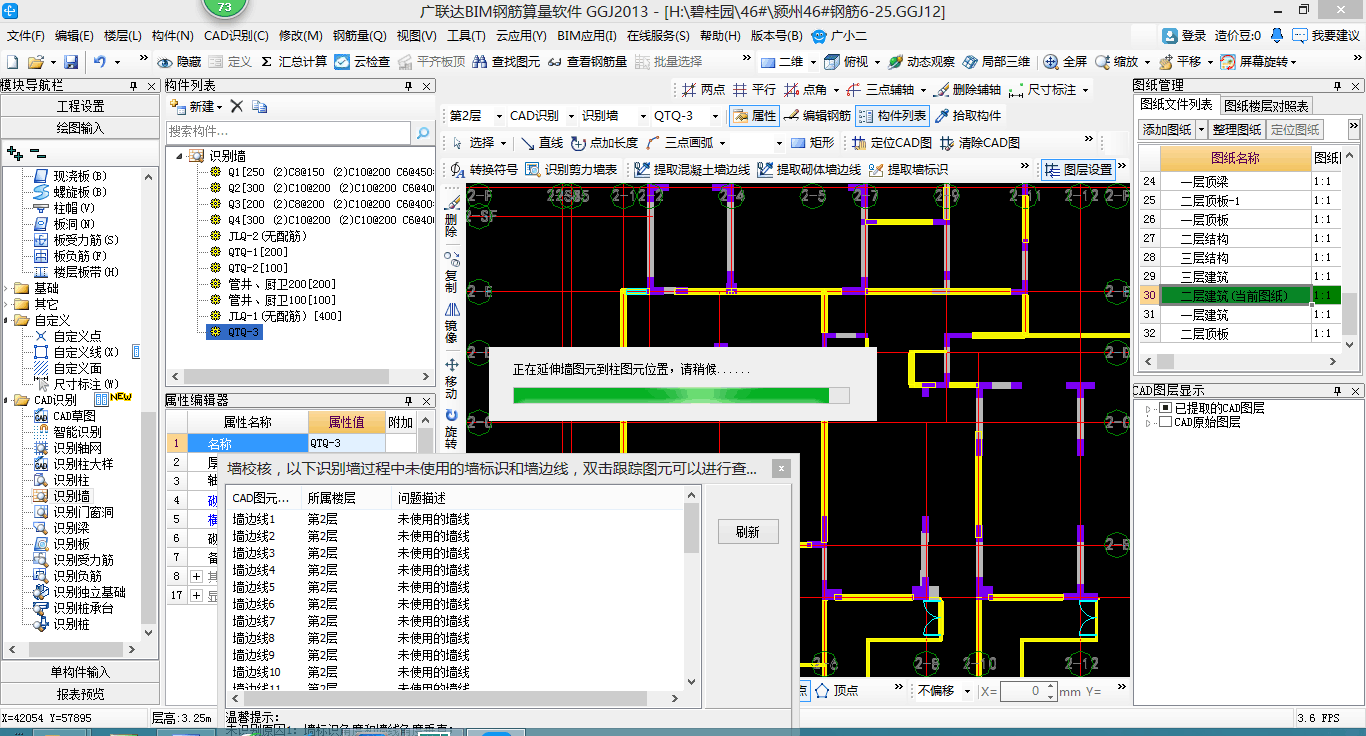The width and height of the screenshot is (1366, 736).
Task: Toggle 图层设置 layer settings button
Action: pos(1079,170)
